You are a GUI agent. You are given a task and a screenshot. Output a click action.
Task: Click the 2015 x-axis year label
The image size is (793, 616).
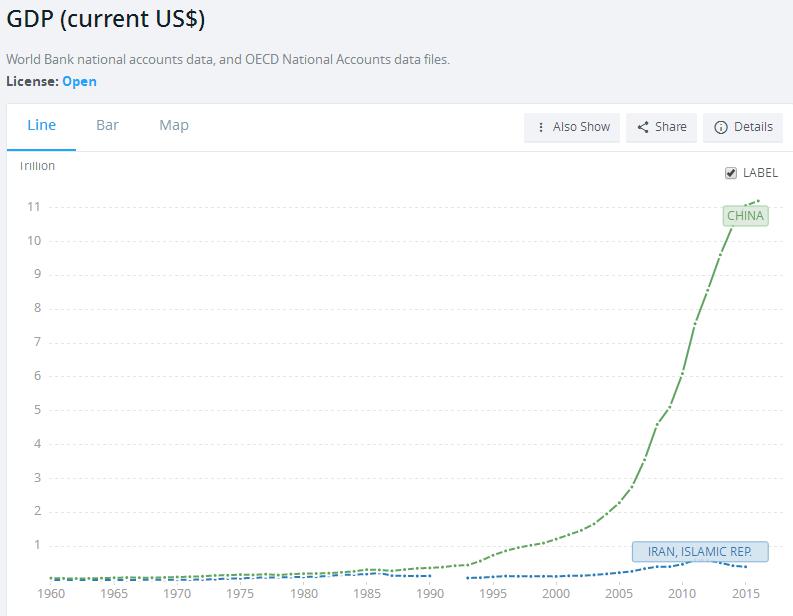click(745, 594)
